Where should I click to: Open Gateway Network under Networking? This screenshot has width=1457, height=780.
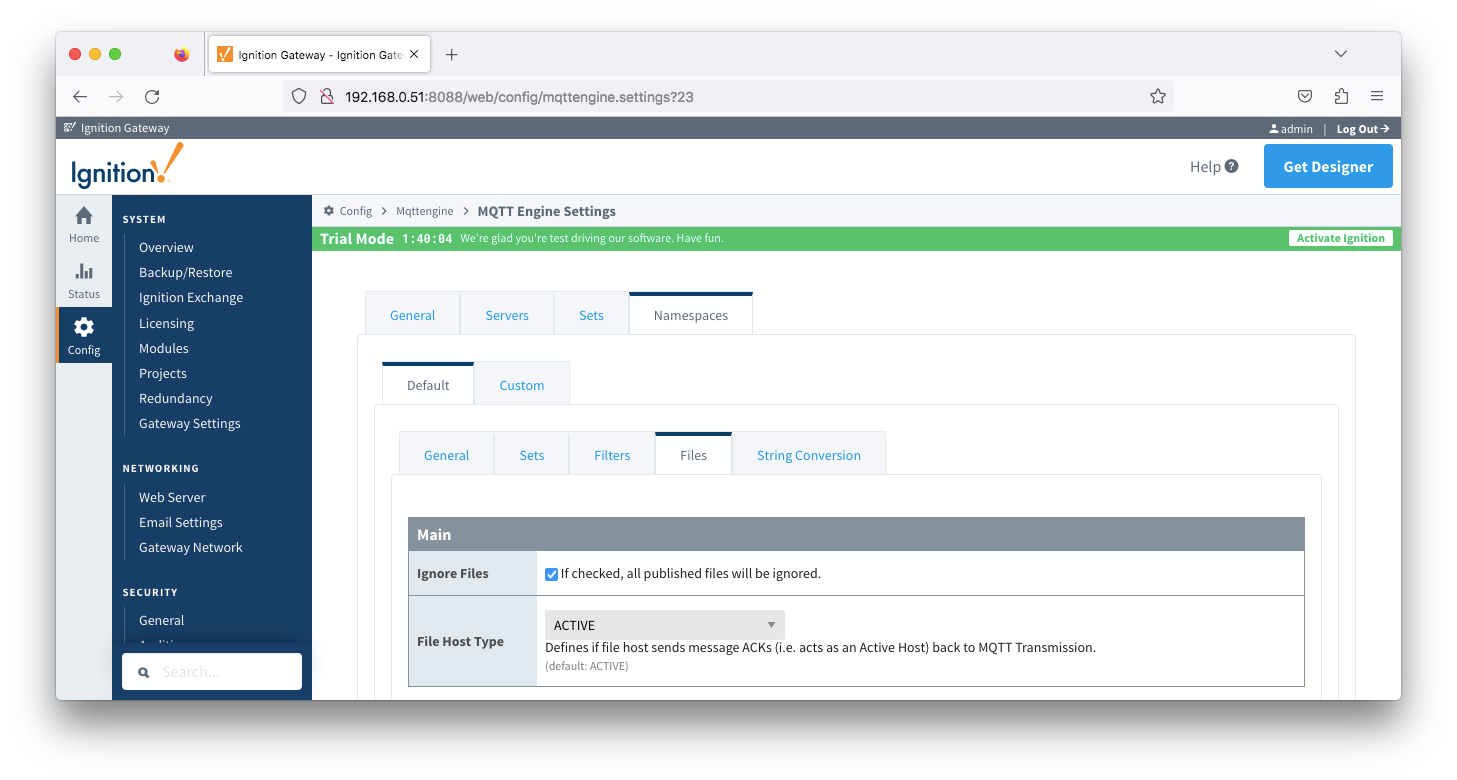[x=191, y=547]
